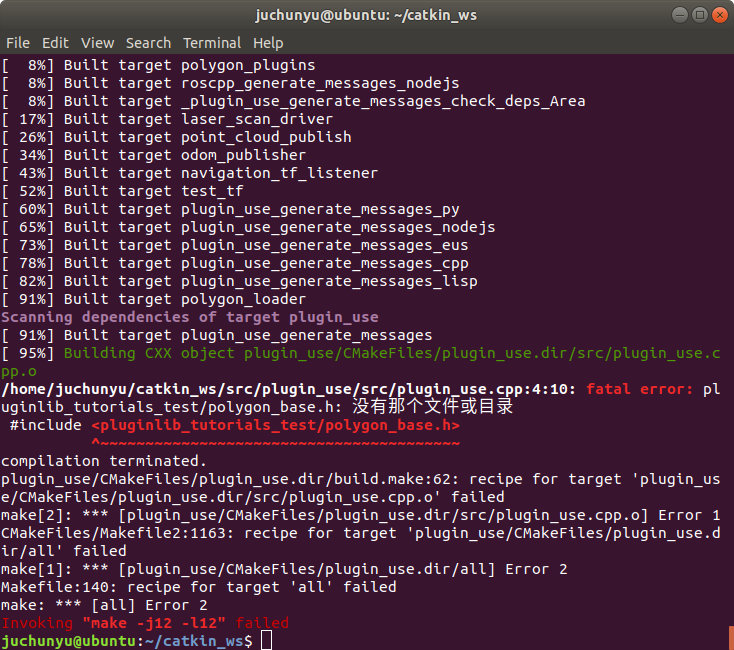Click 'plugin_use_generate_messages_eus' text
The width and height of the screenshot is (734, 650).
click(324, 245)
